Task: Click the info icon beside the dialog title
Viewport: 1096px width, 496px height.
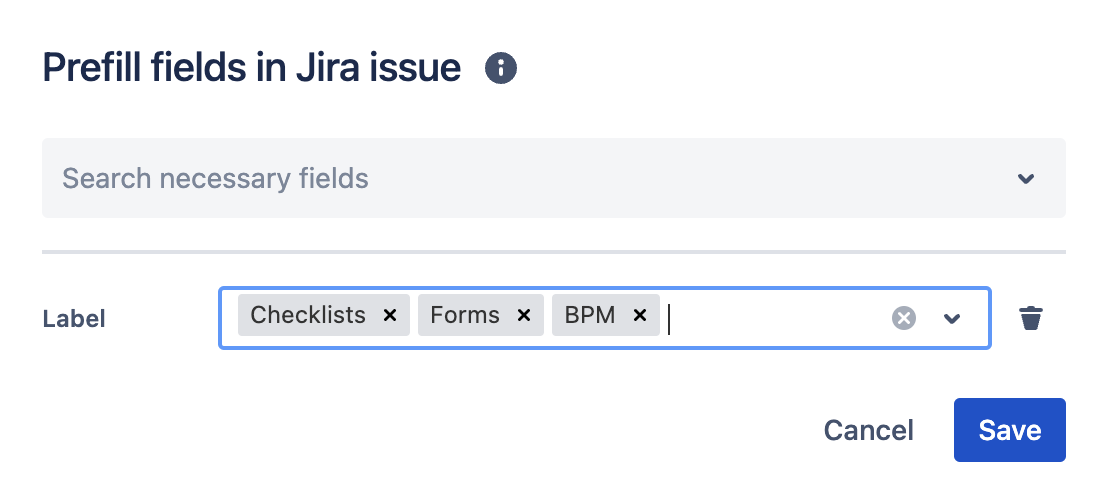Action: 501,69
